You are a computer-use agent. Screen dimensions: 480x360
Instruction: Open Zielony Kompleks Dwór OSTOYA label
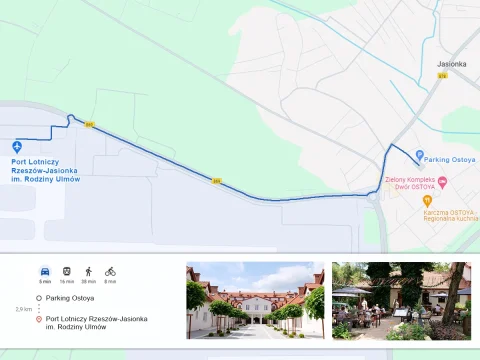[410, 183]
